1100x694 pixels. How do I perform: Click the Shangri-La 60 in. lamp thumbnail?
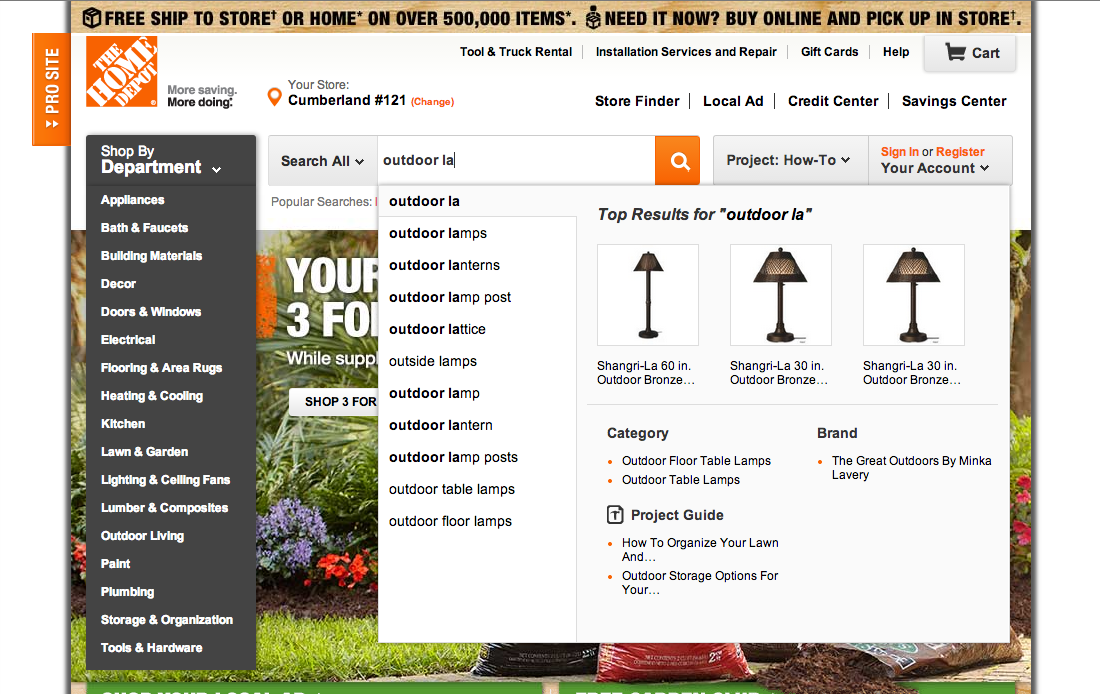[647, 294]
